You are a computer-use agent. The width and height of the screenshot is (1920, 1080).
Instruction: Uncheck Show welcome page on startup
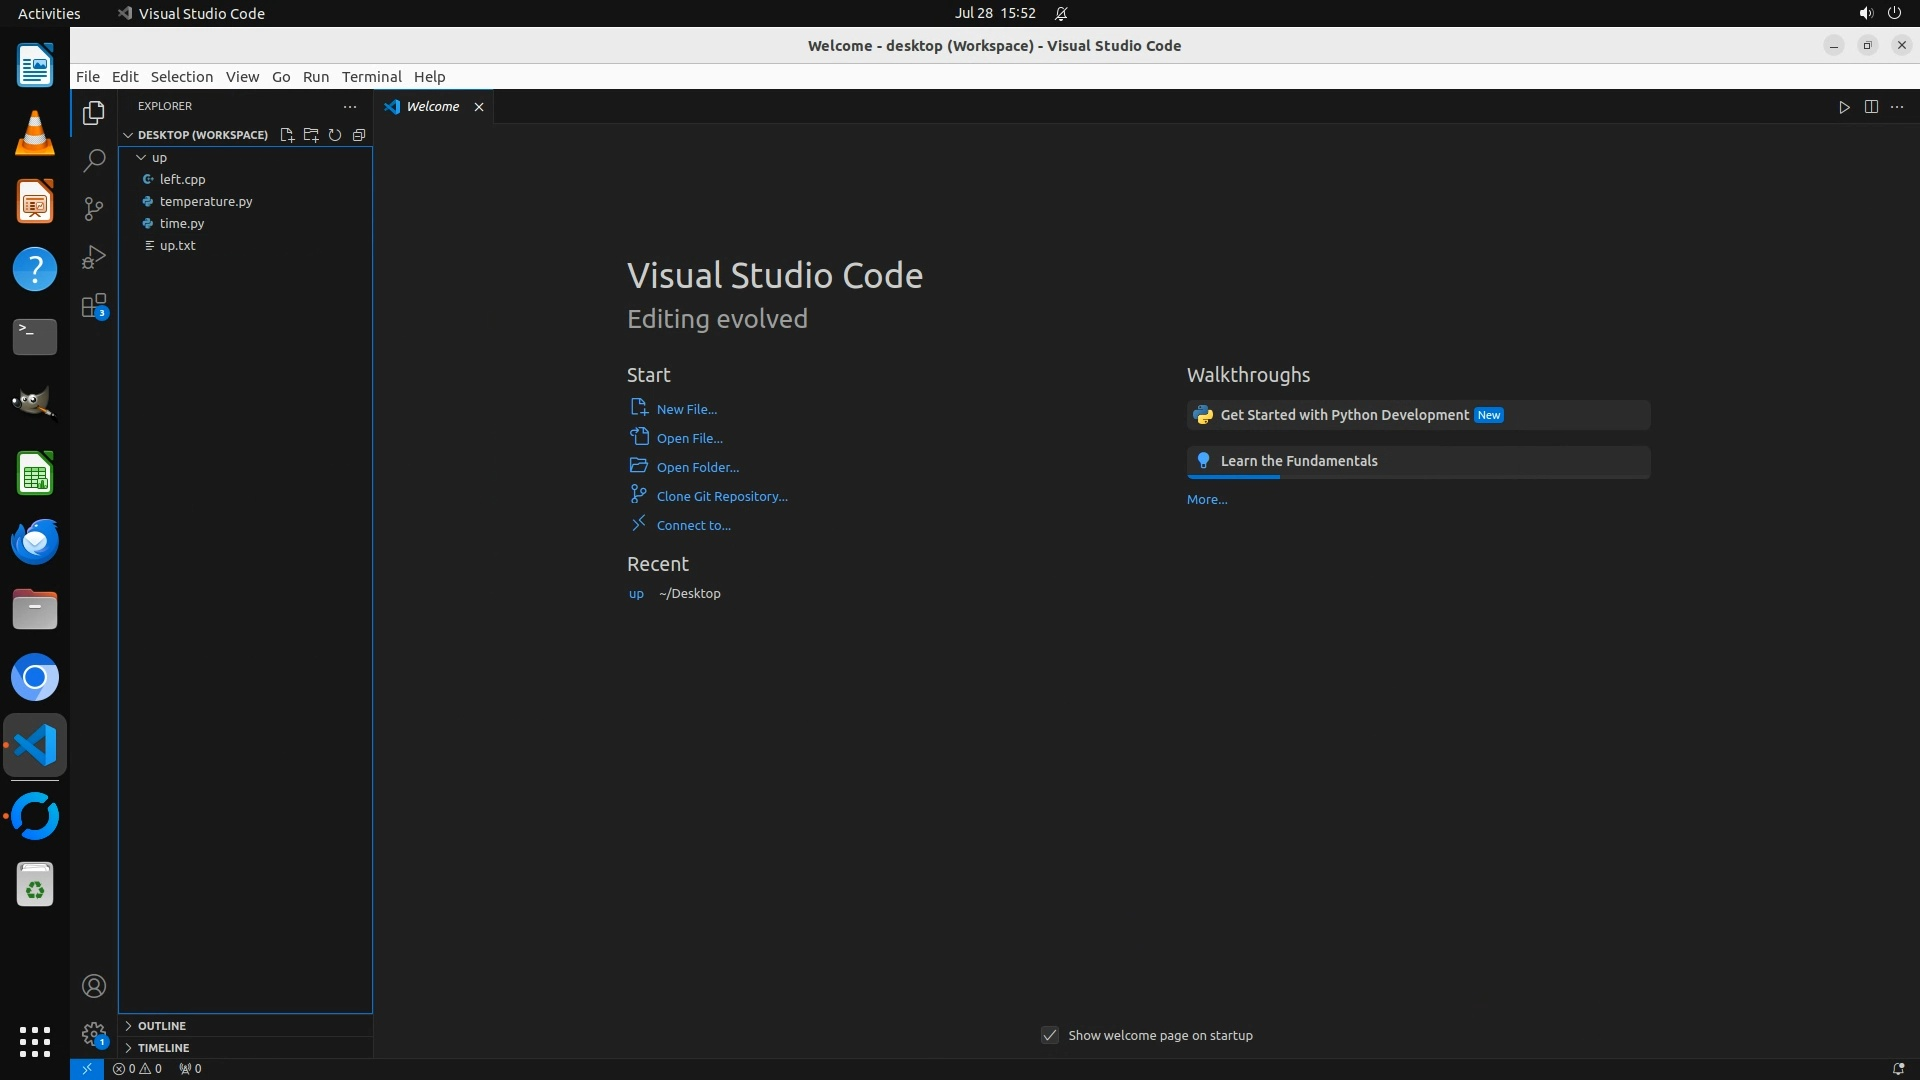(x=1050, y=1035)
